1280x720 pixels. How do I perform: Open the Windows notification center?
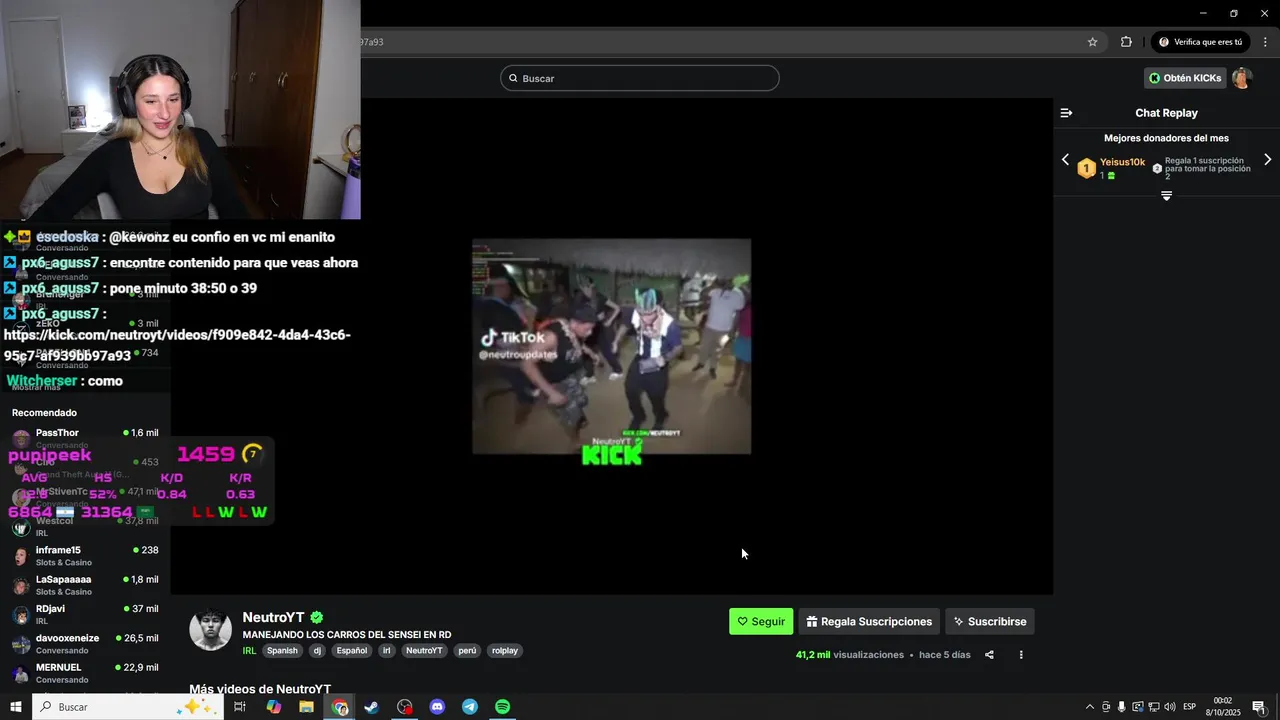click(1259, 707)
